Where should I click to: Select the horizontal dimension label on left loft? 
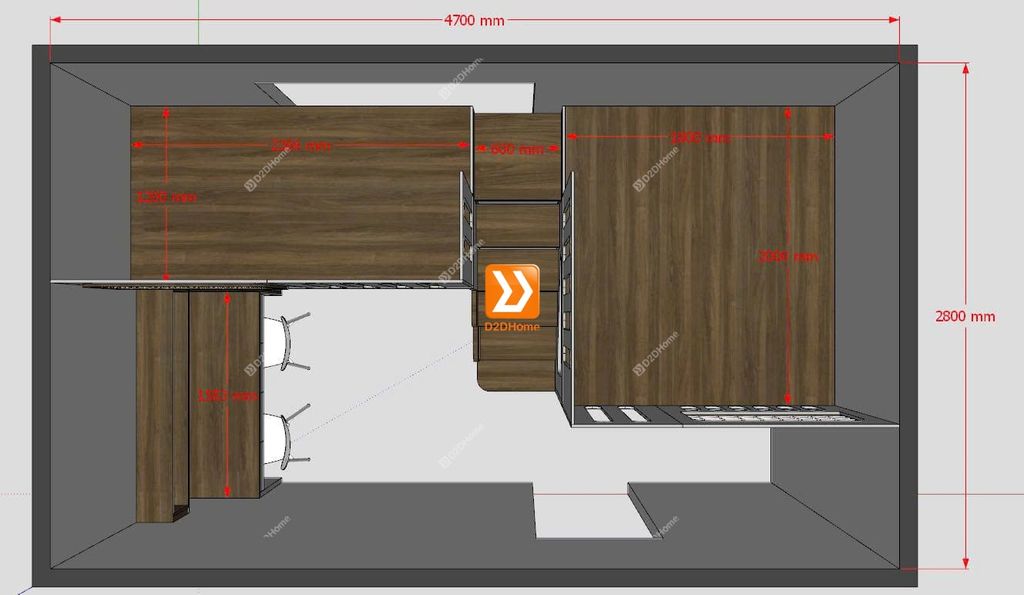pyautogui.click(x=300, y=146)
